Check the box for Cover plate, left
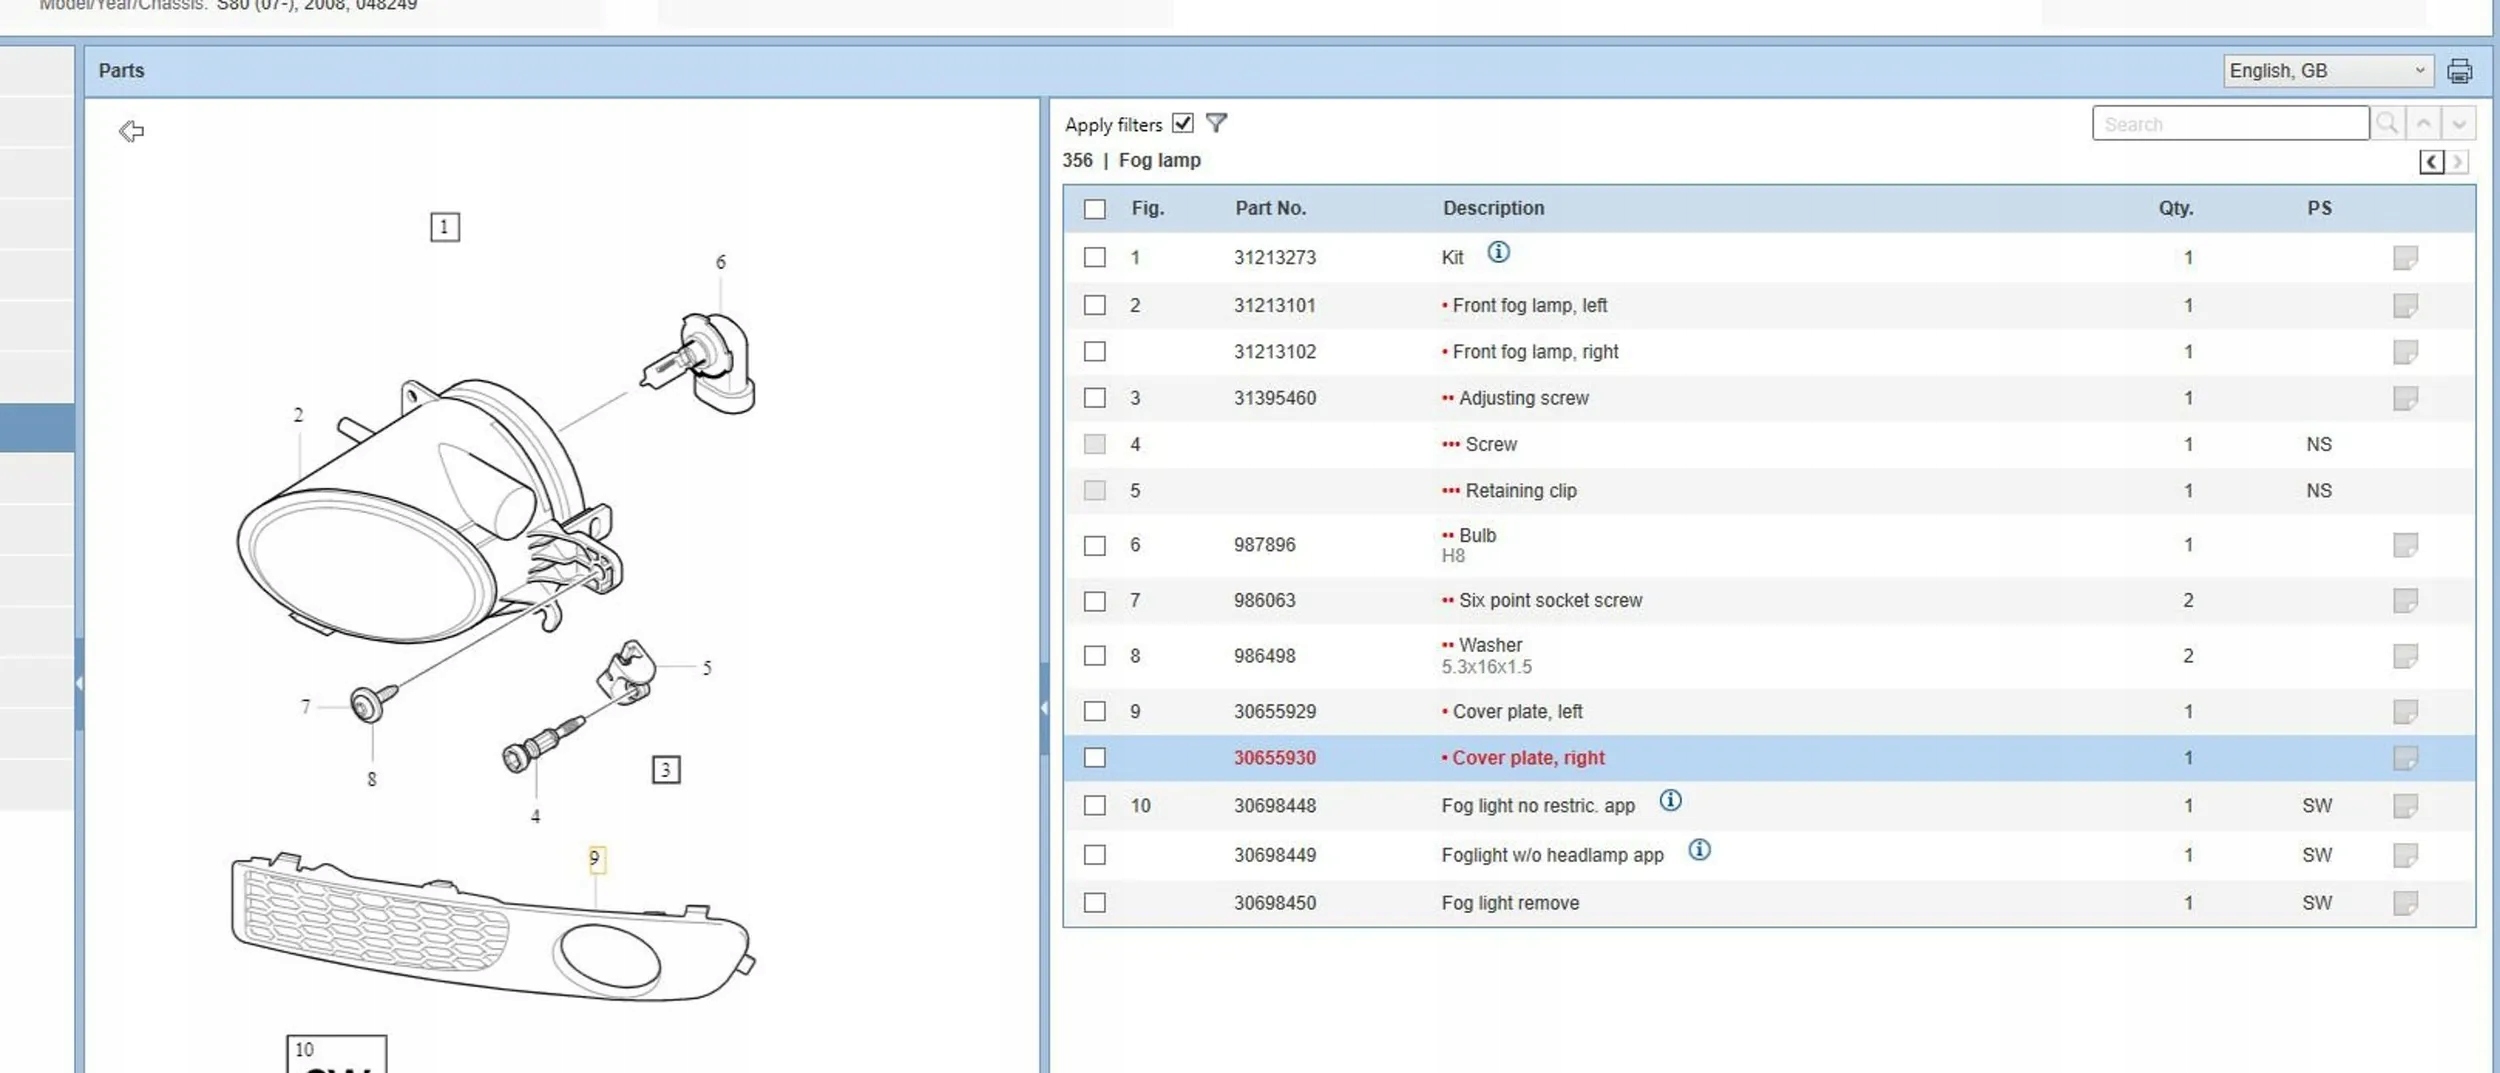 pos(1095,711)
